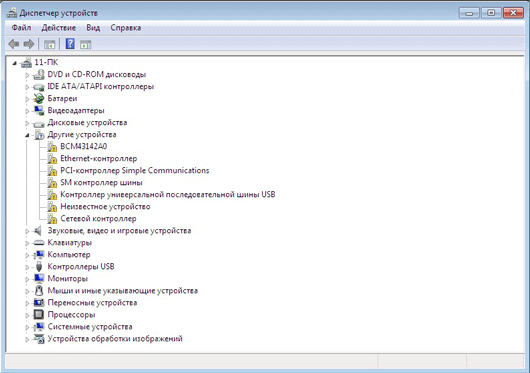
Task: Select the Сетевой контроллер entry
Action: coord(98,219)
